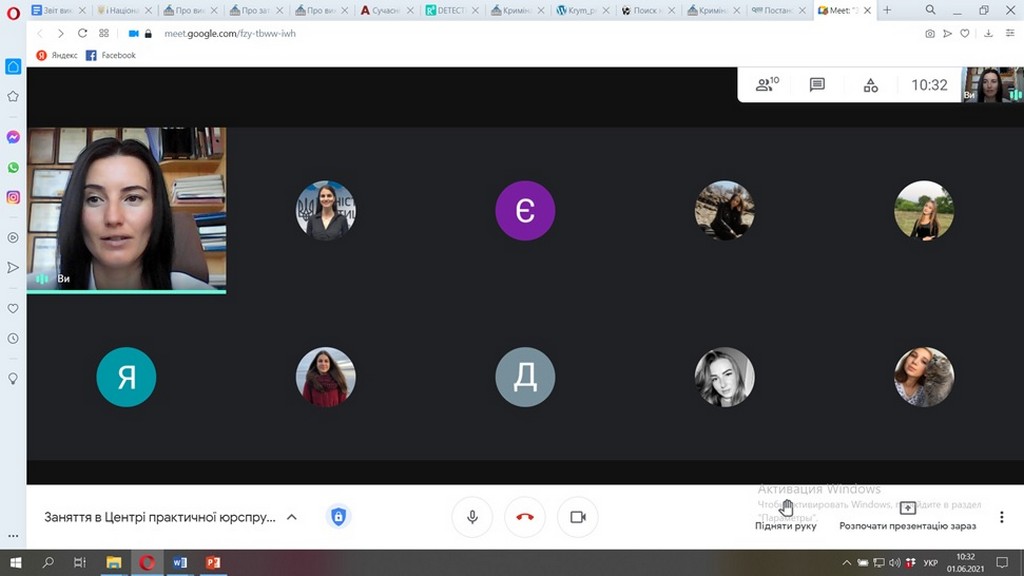Show hidden system tray icons
The width and height of the screenshot is (1024, 576).
tap(848, 563)
